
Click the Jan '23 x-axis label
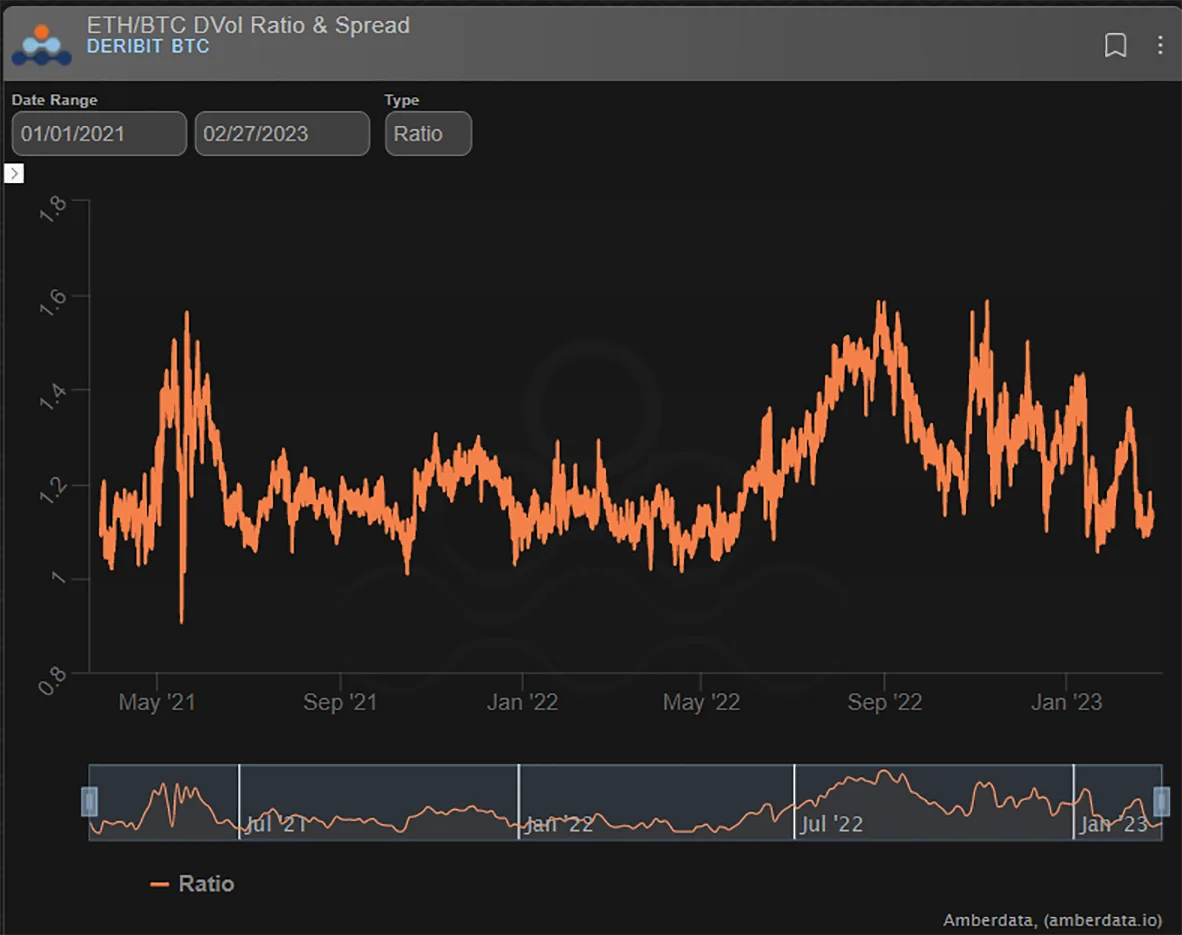coord(1066,702)
